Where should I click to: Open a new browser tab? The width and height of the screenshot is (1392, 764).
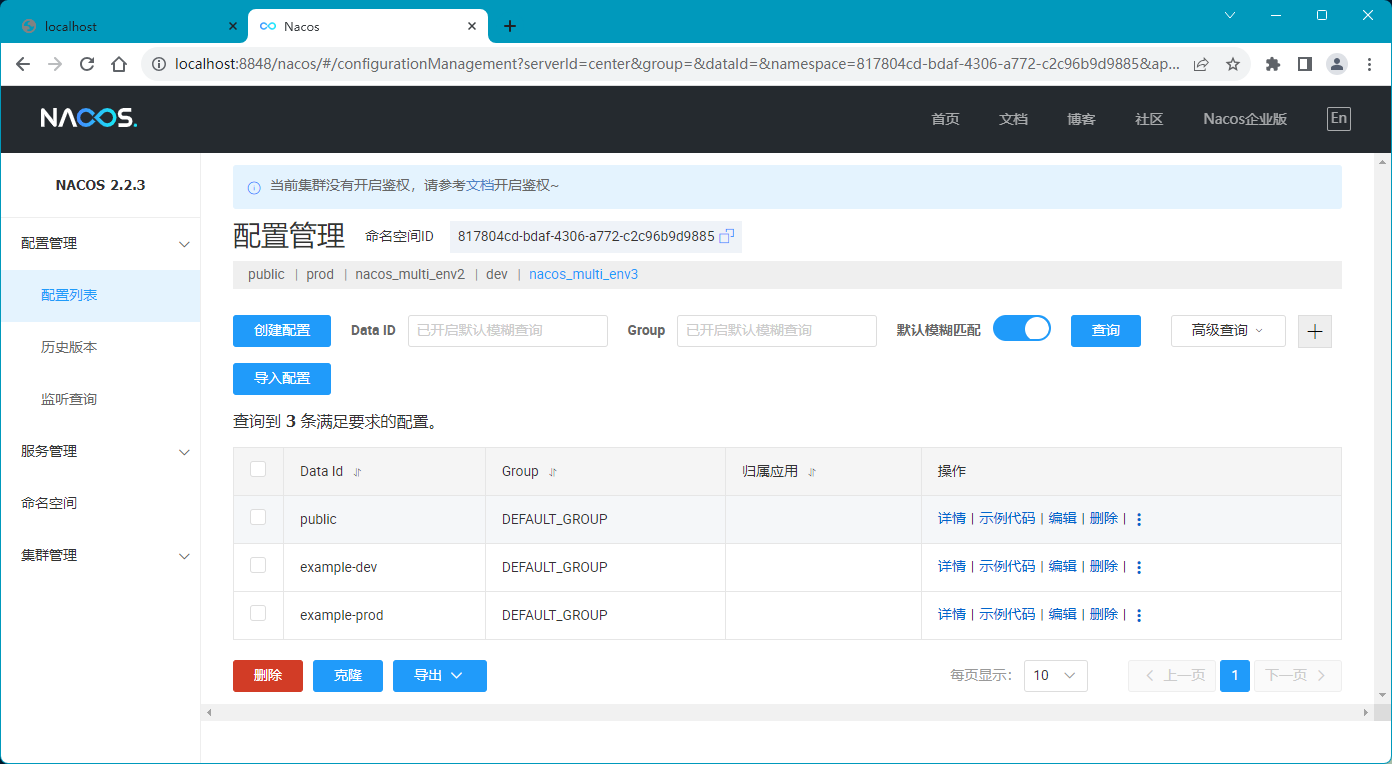pos(510,26)
